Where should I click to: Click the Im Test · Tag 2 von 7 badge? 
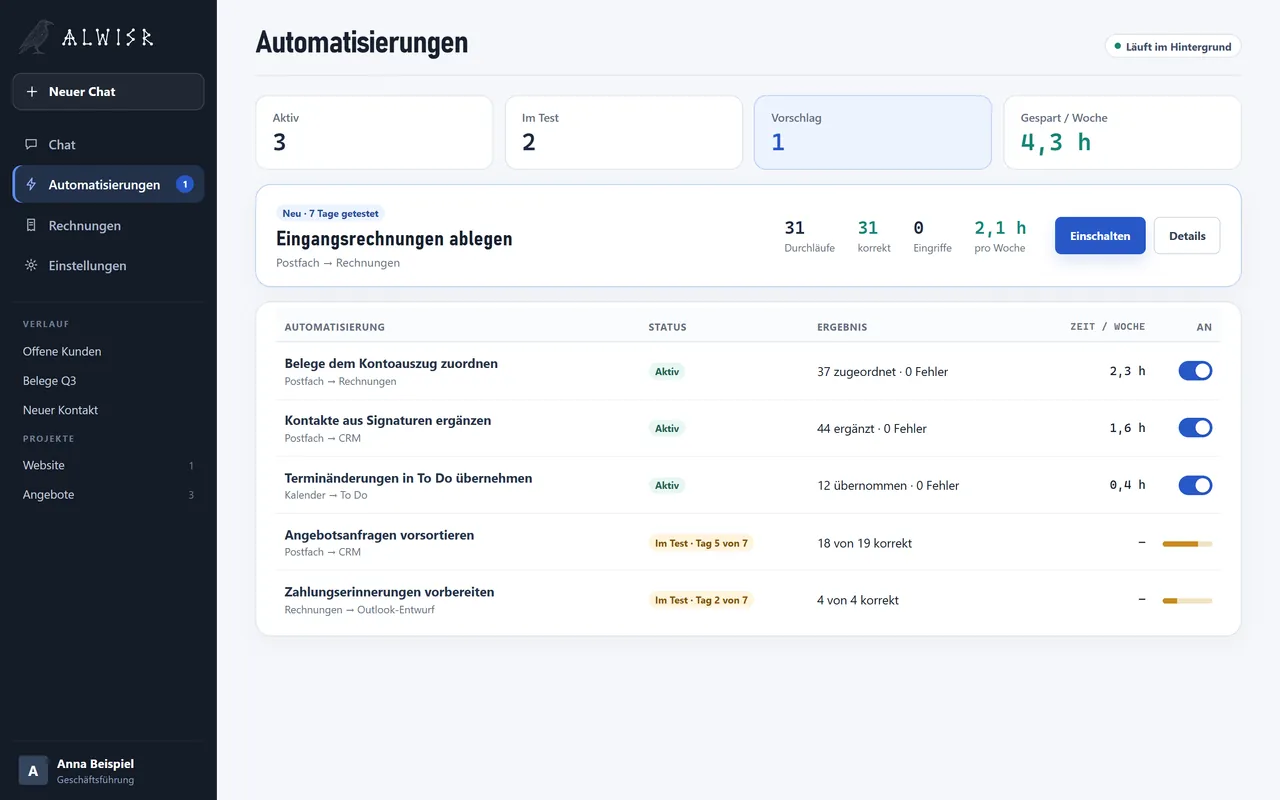pyautogui.click(x=701, y=600)
